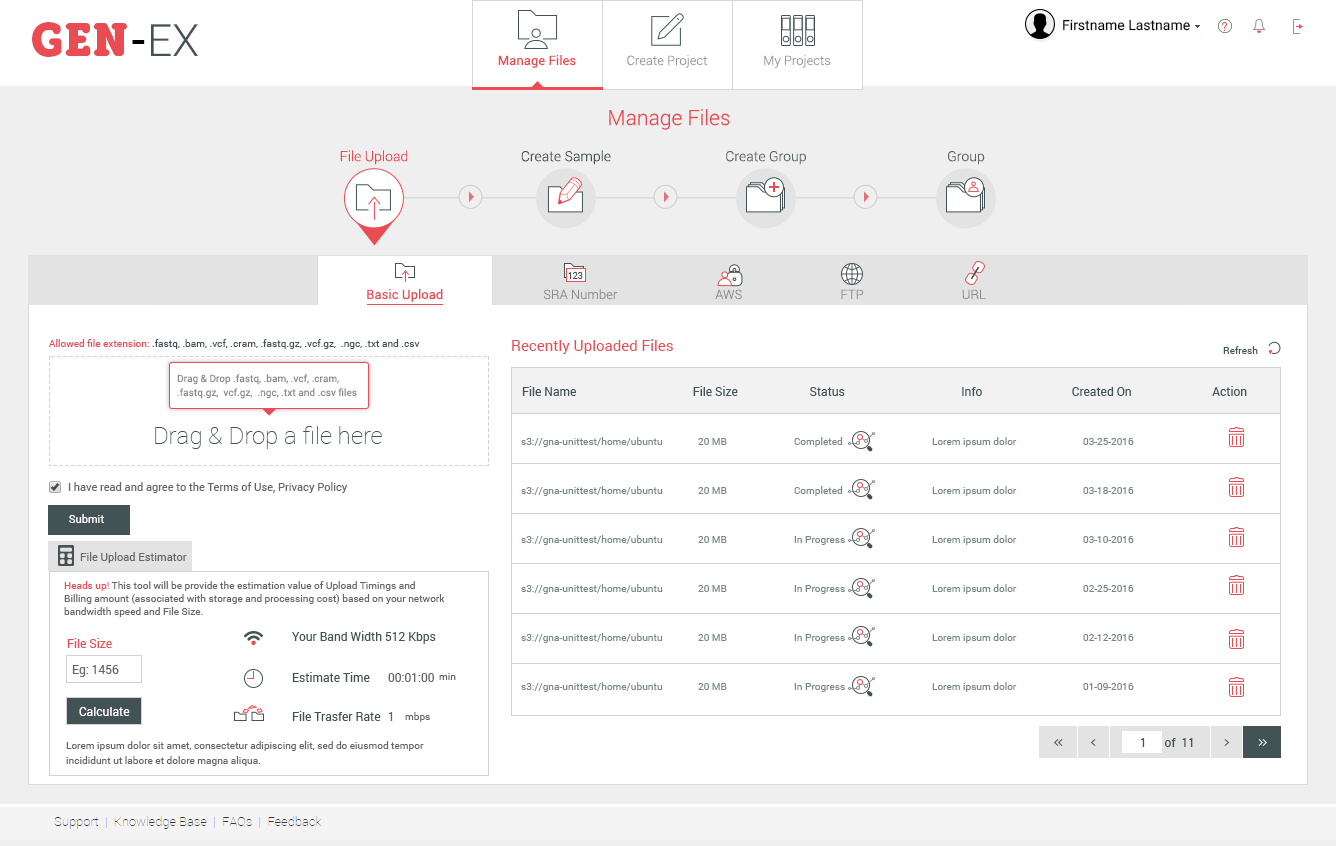Click the Create Group step icon
Image resolution: width=1336 pixels, height=846 pixels.
[766, 197]
